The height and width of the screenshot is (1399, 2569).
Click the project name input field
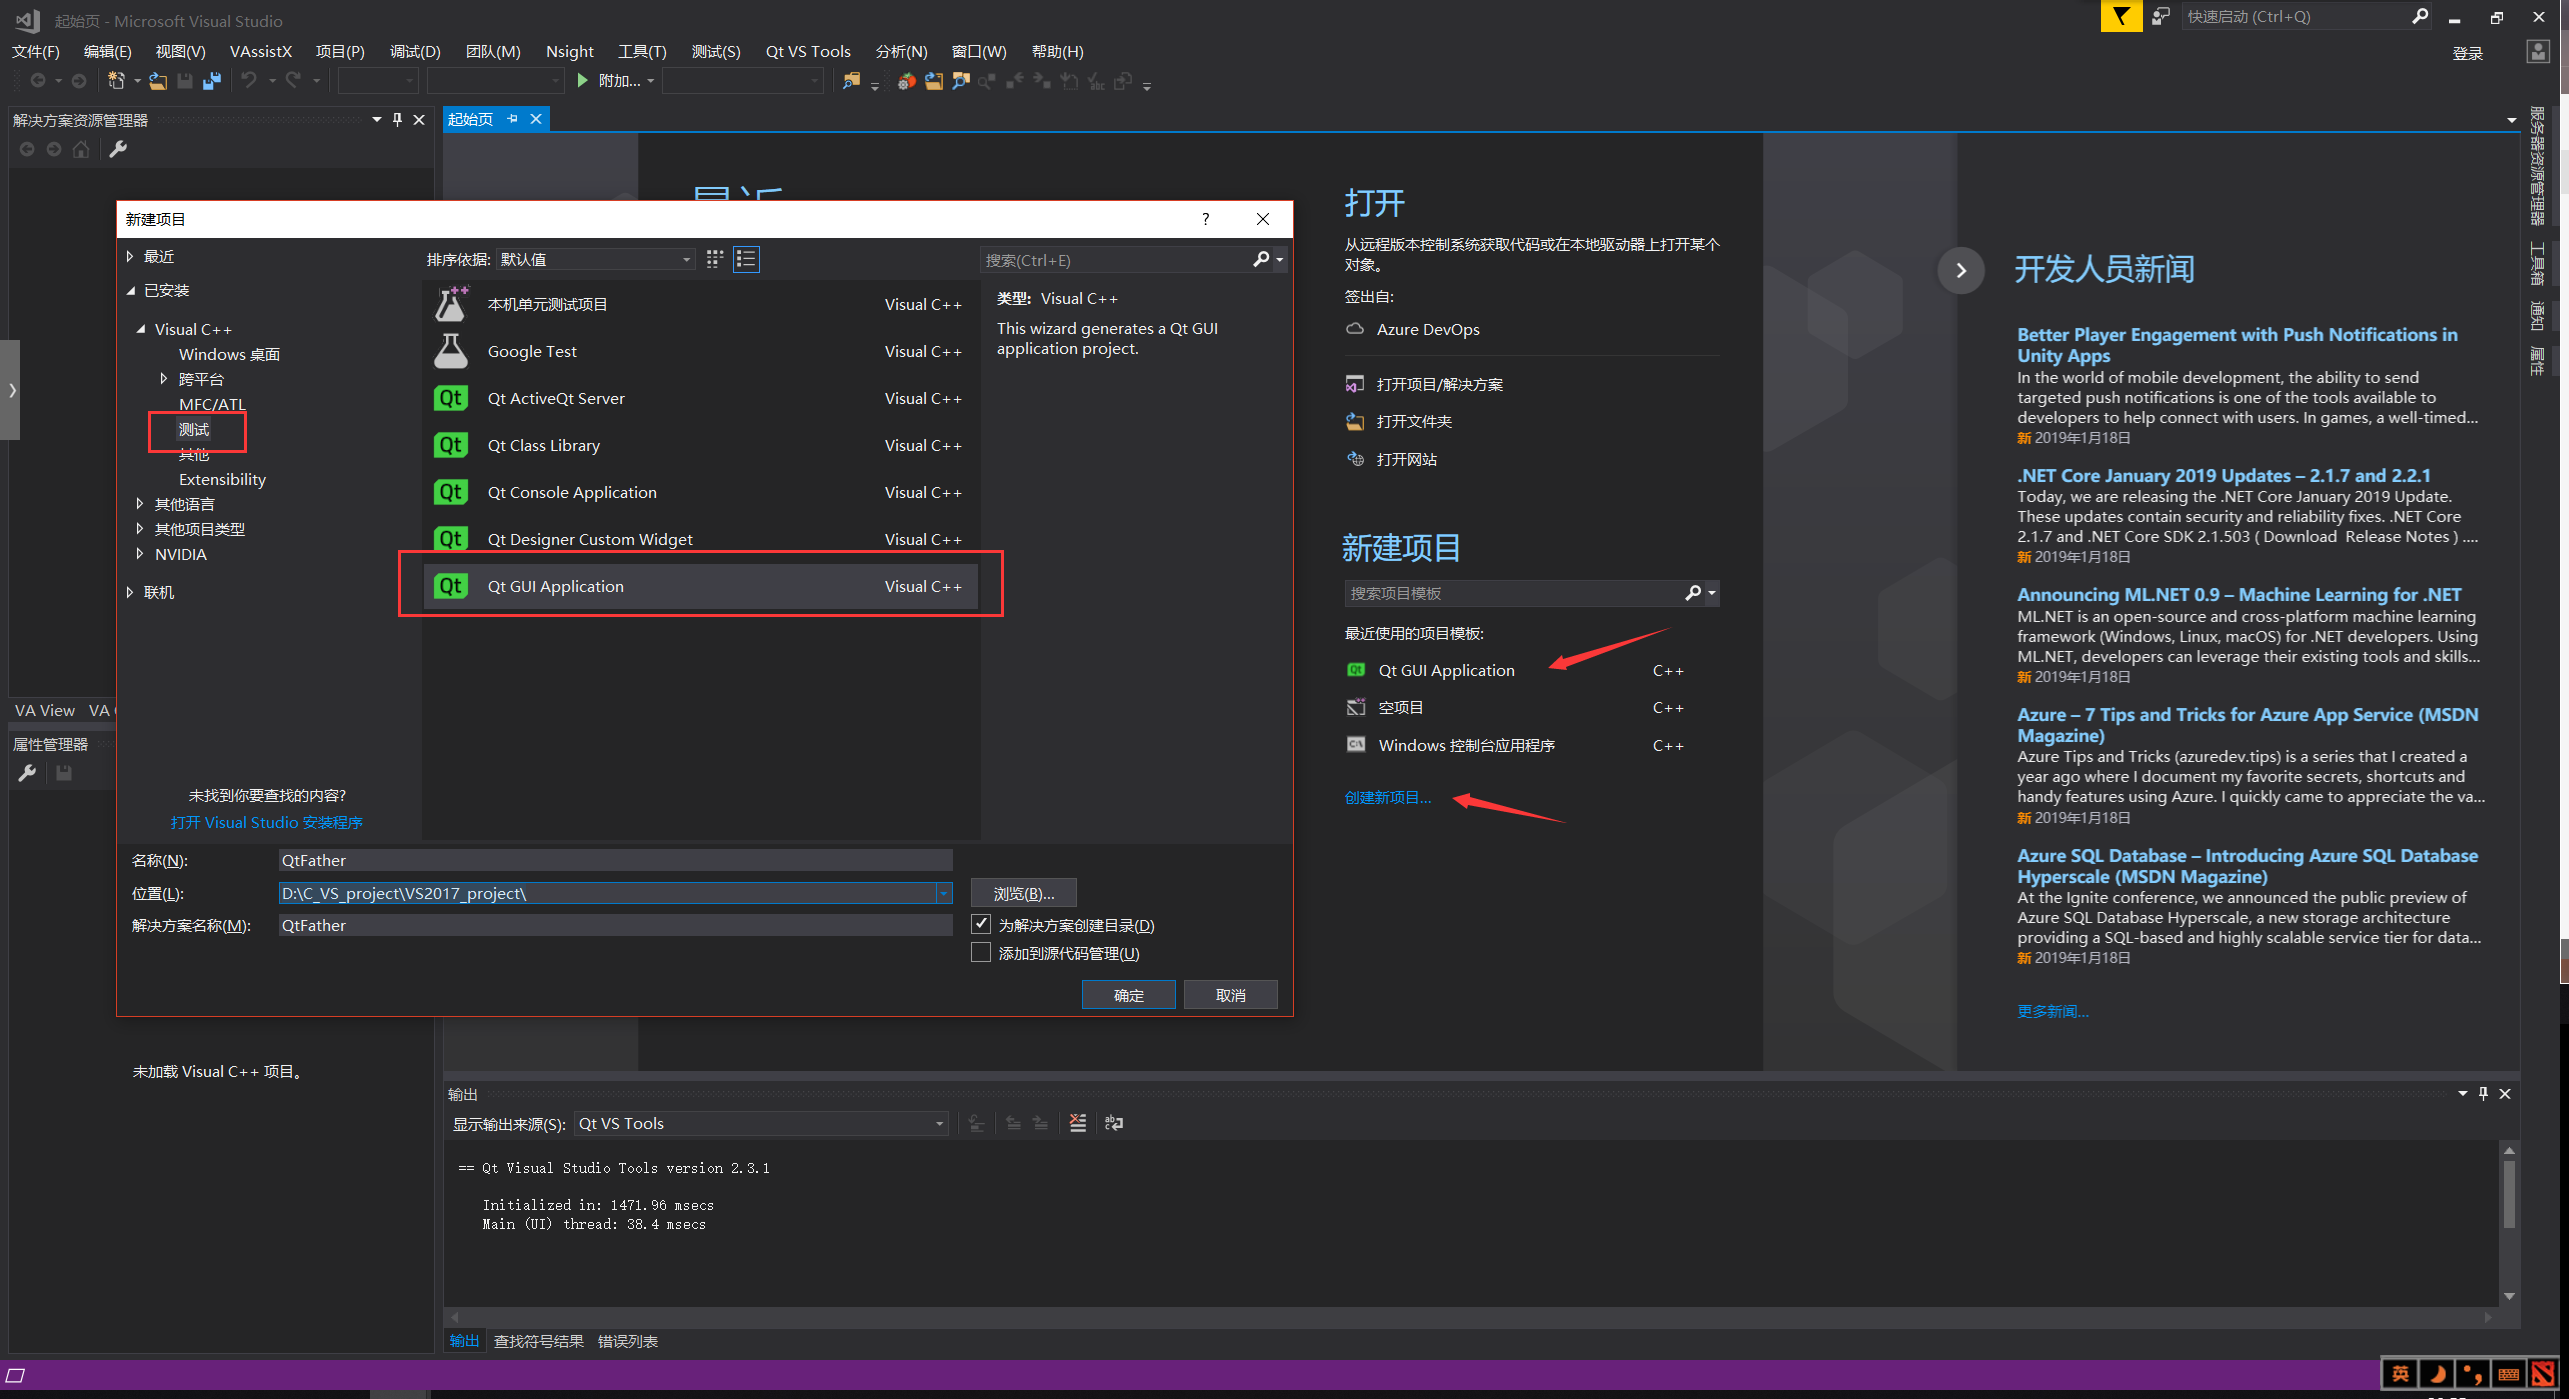[x=614, y=860]
